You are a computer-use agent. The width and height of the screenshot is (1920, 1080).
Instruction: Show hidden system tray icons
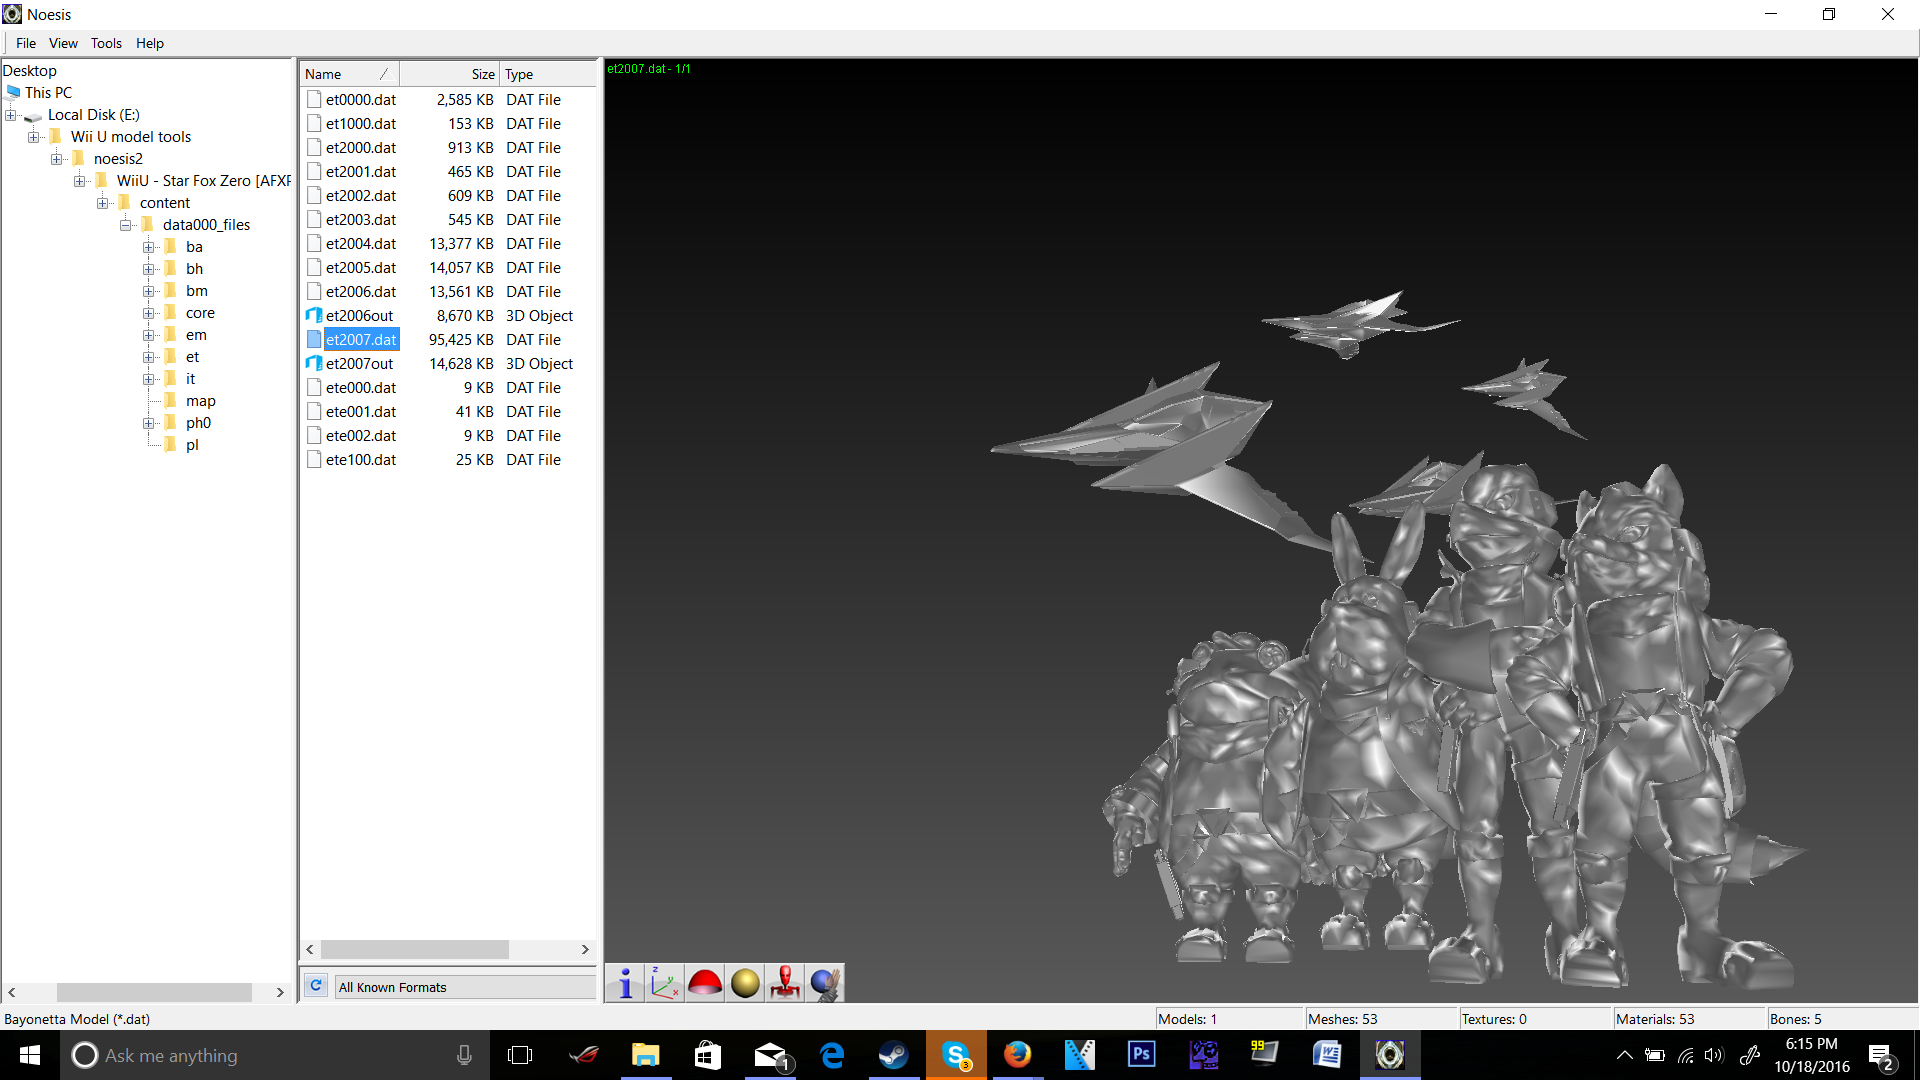[x=1624, y=1055]
